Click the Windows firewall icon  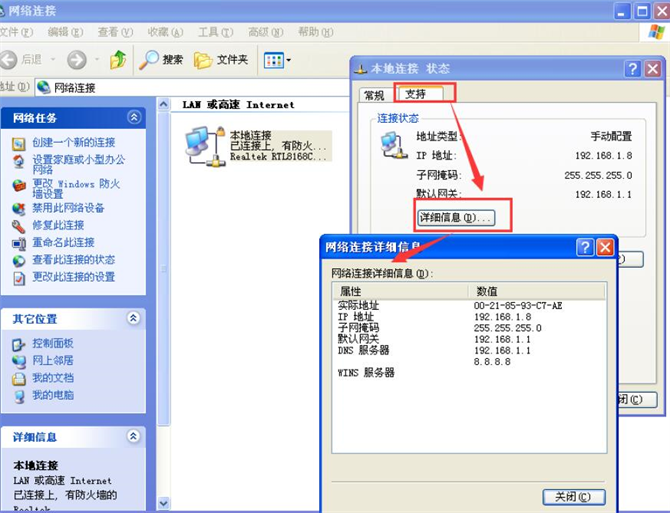[x=18, y=185]
